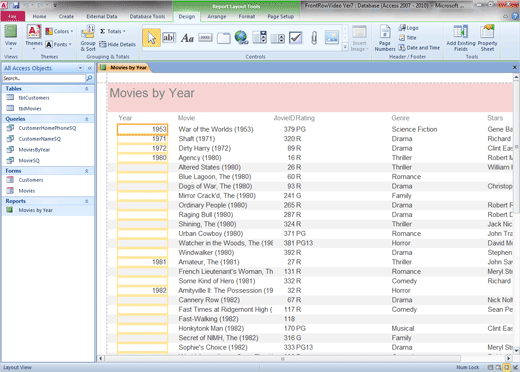520x372 pixels.
Task: Switch to the Arrange tab
Action: [x=217, y=16]
